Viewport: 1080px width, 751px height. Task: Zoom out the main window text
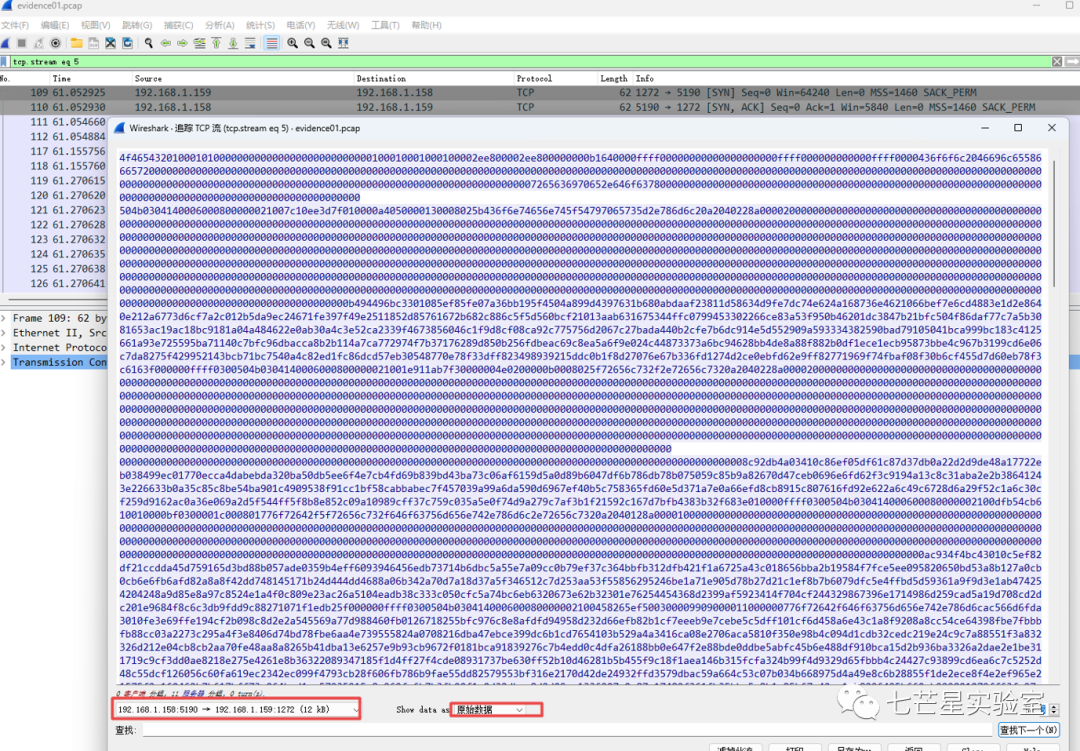click(310, 43)
